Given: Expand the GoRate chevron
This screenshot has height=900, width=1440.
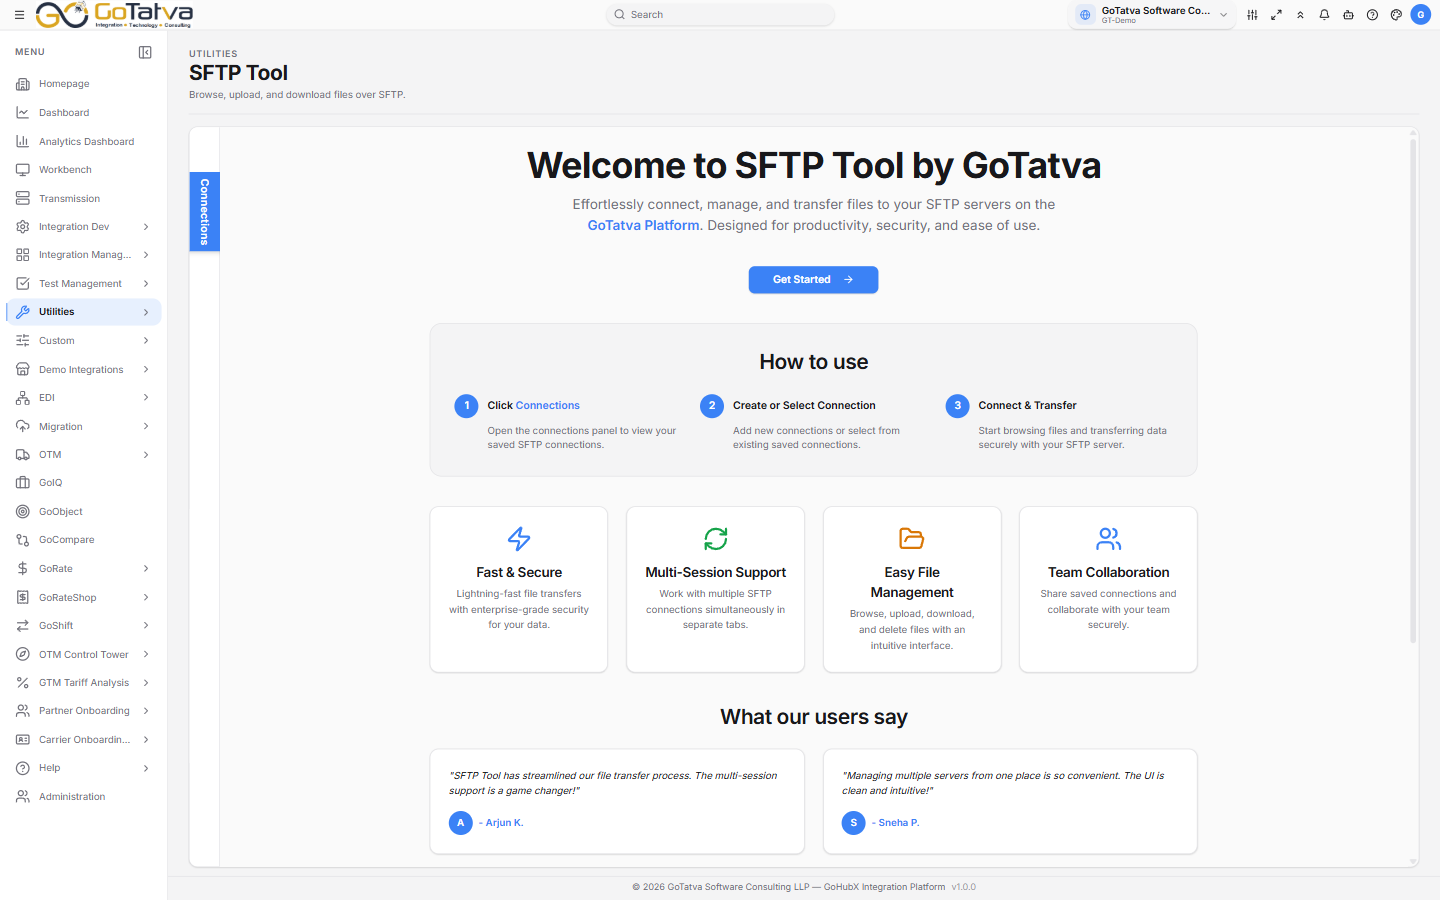Looking at the screenshot, I should tap(146, 569).
